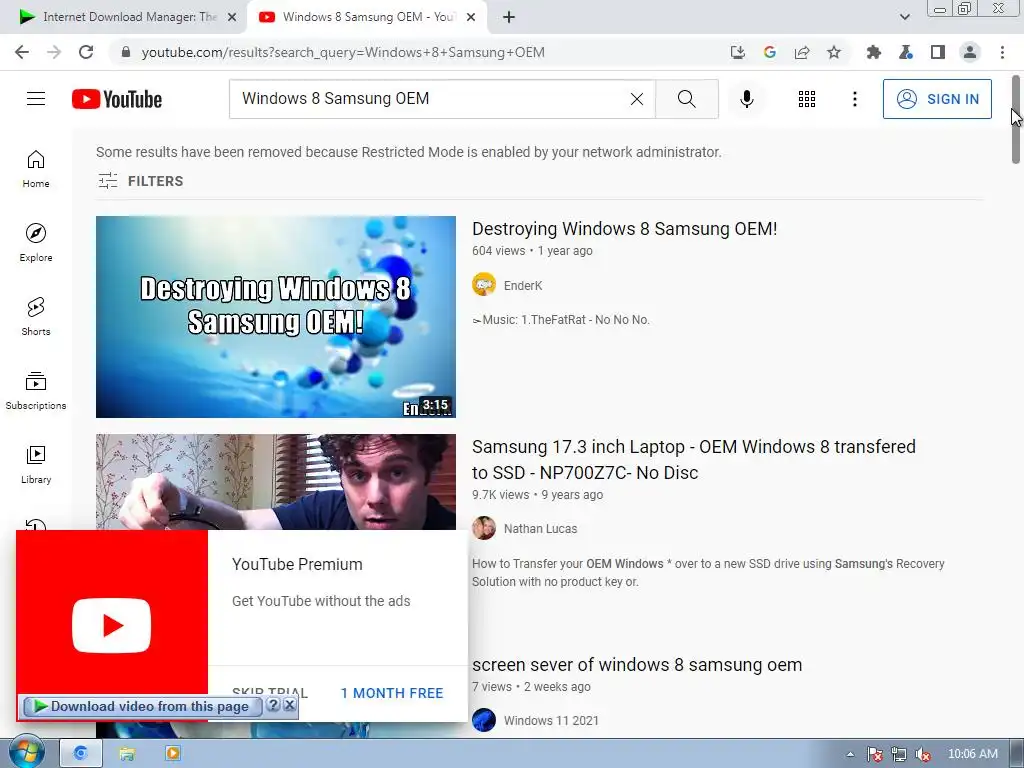Click 1 MONTH FREE in Premium popup

point(392,693)
